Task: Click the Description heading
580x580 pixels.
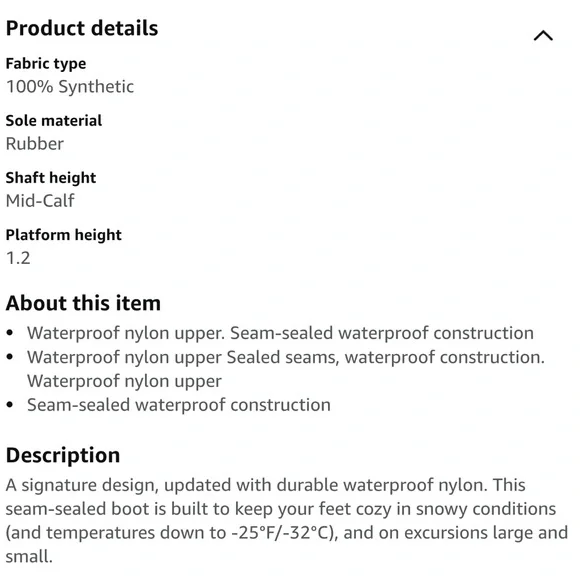Action: [63, 455]
